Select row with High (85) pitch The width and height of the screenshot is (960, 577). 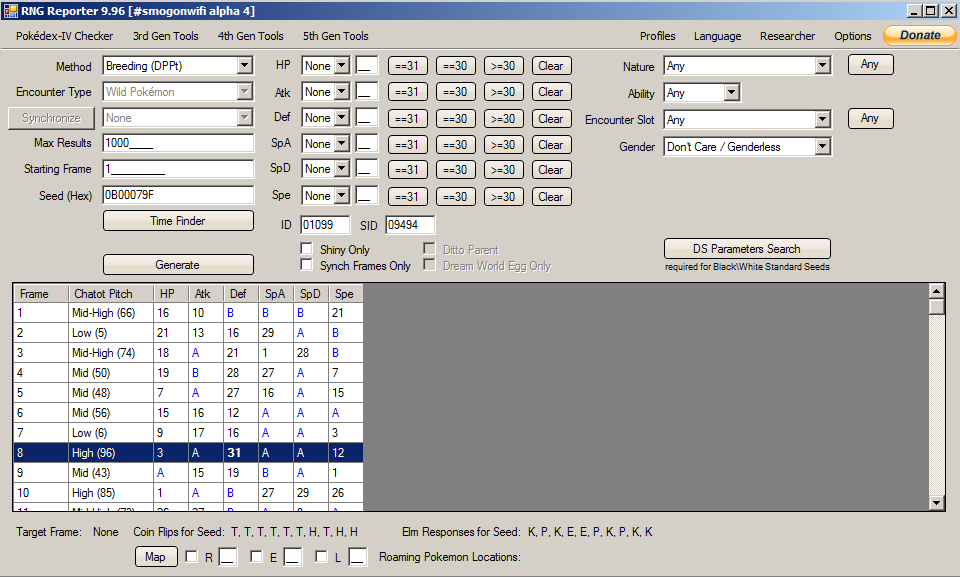pos(189,492)
